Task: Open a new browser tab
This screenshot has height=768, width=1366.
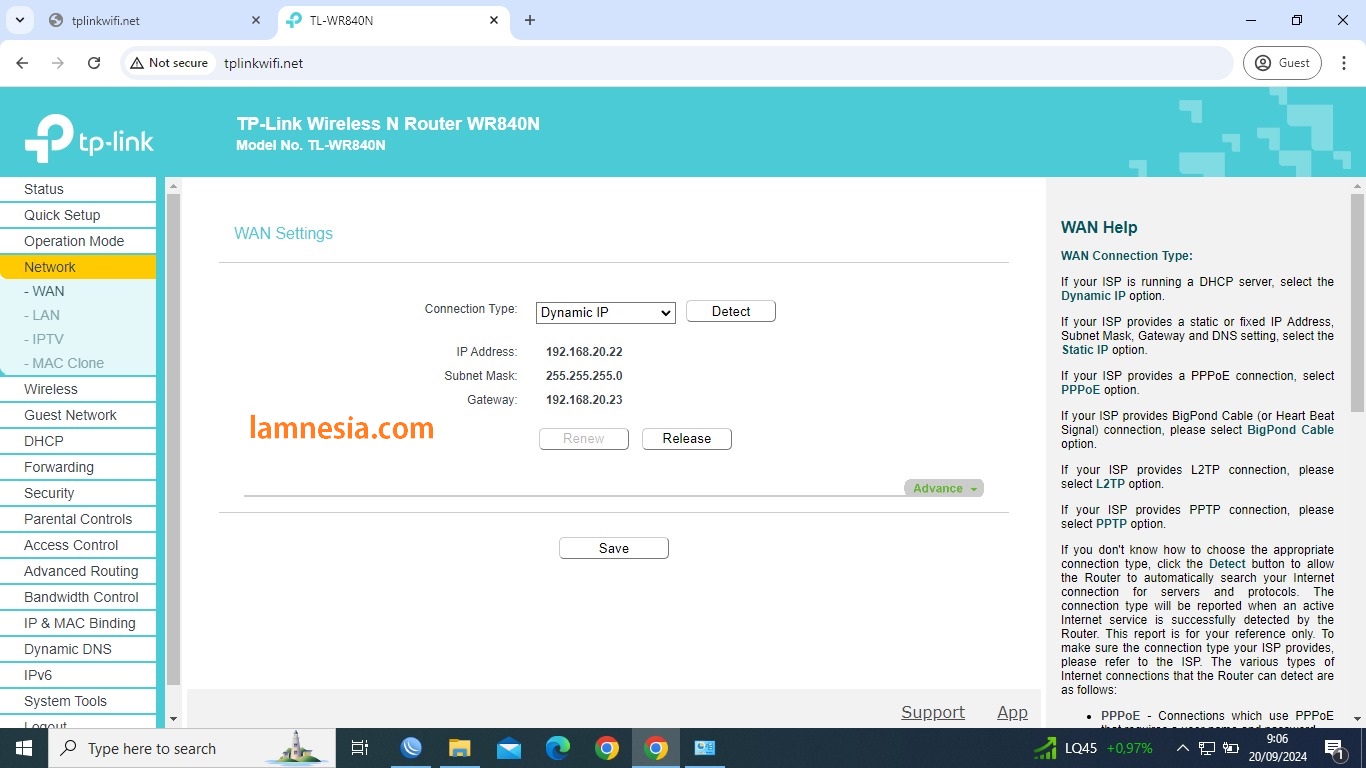Action: pyautogui.click(x=530, y=20)
